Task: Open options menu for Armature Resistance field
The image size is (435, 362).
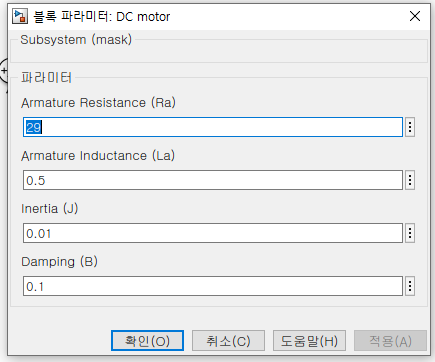Action: coord(410,127)
